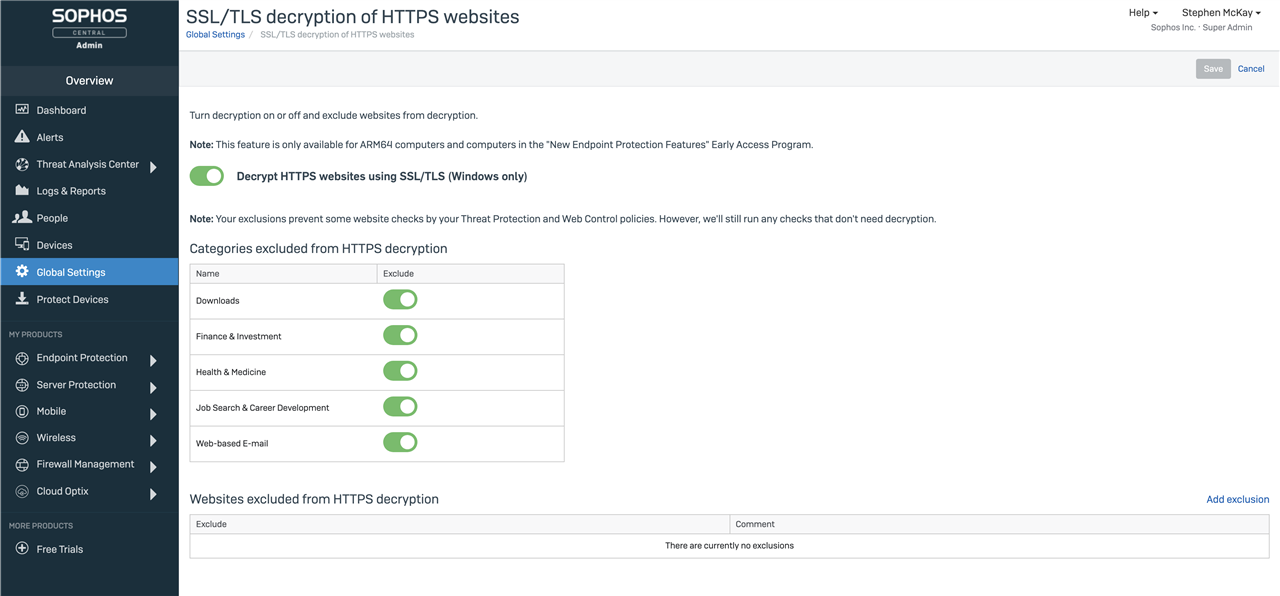Click the Save button
1280x596 pixels.
click(x=1213, y=69)
